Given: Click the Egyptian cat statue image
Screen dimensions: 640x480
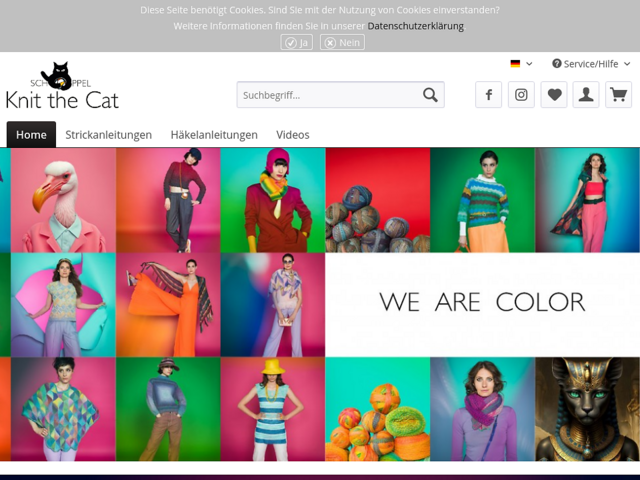Looking at the screenshot, I should (x=588, y=409).
